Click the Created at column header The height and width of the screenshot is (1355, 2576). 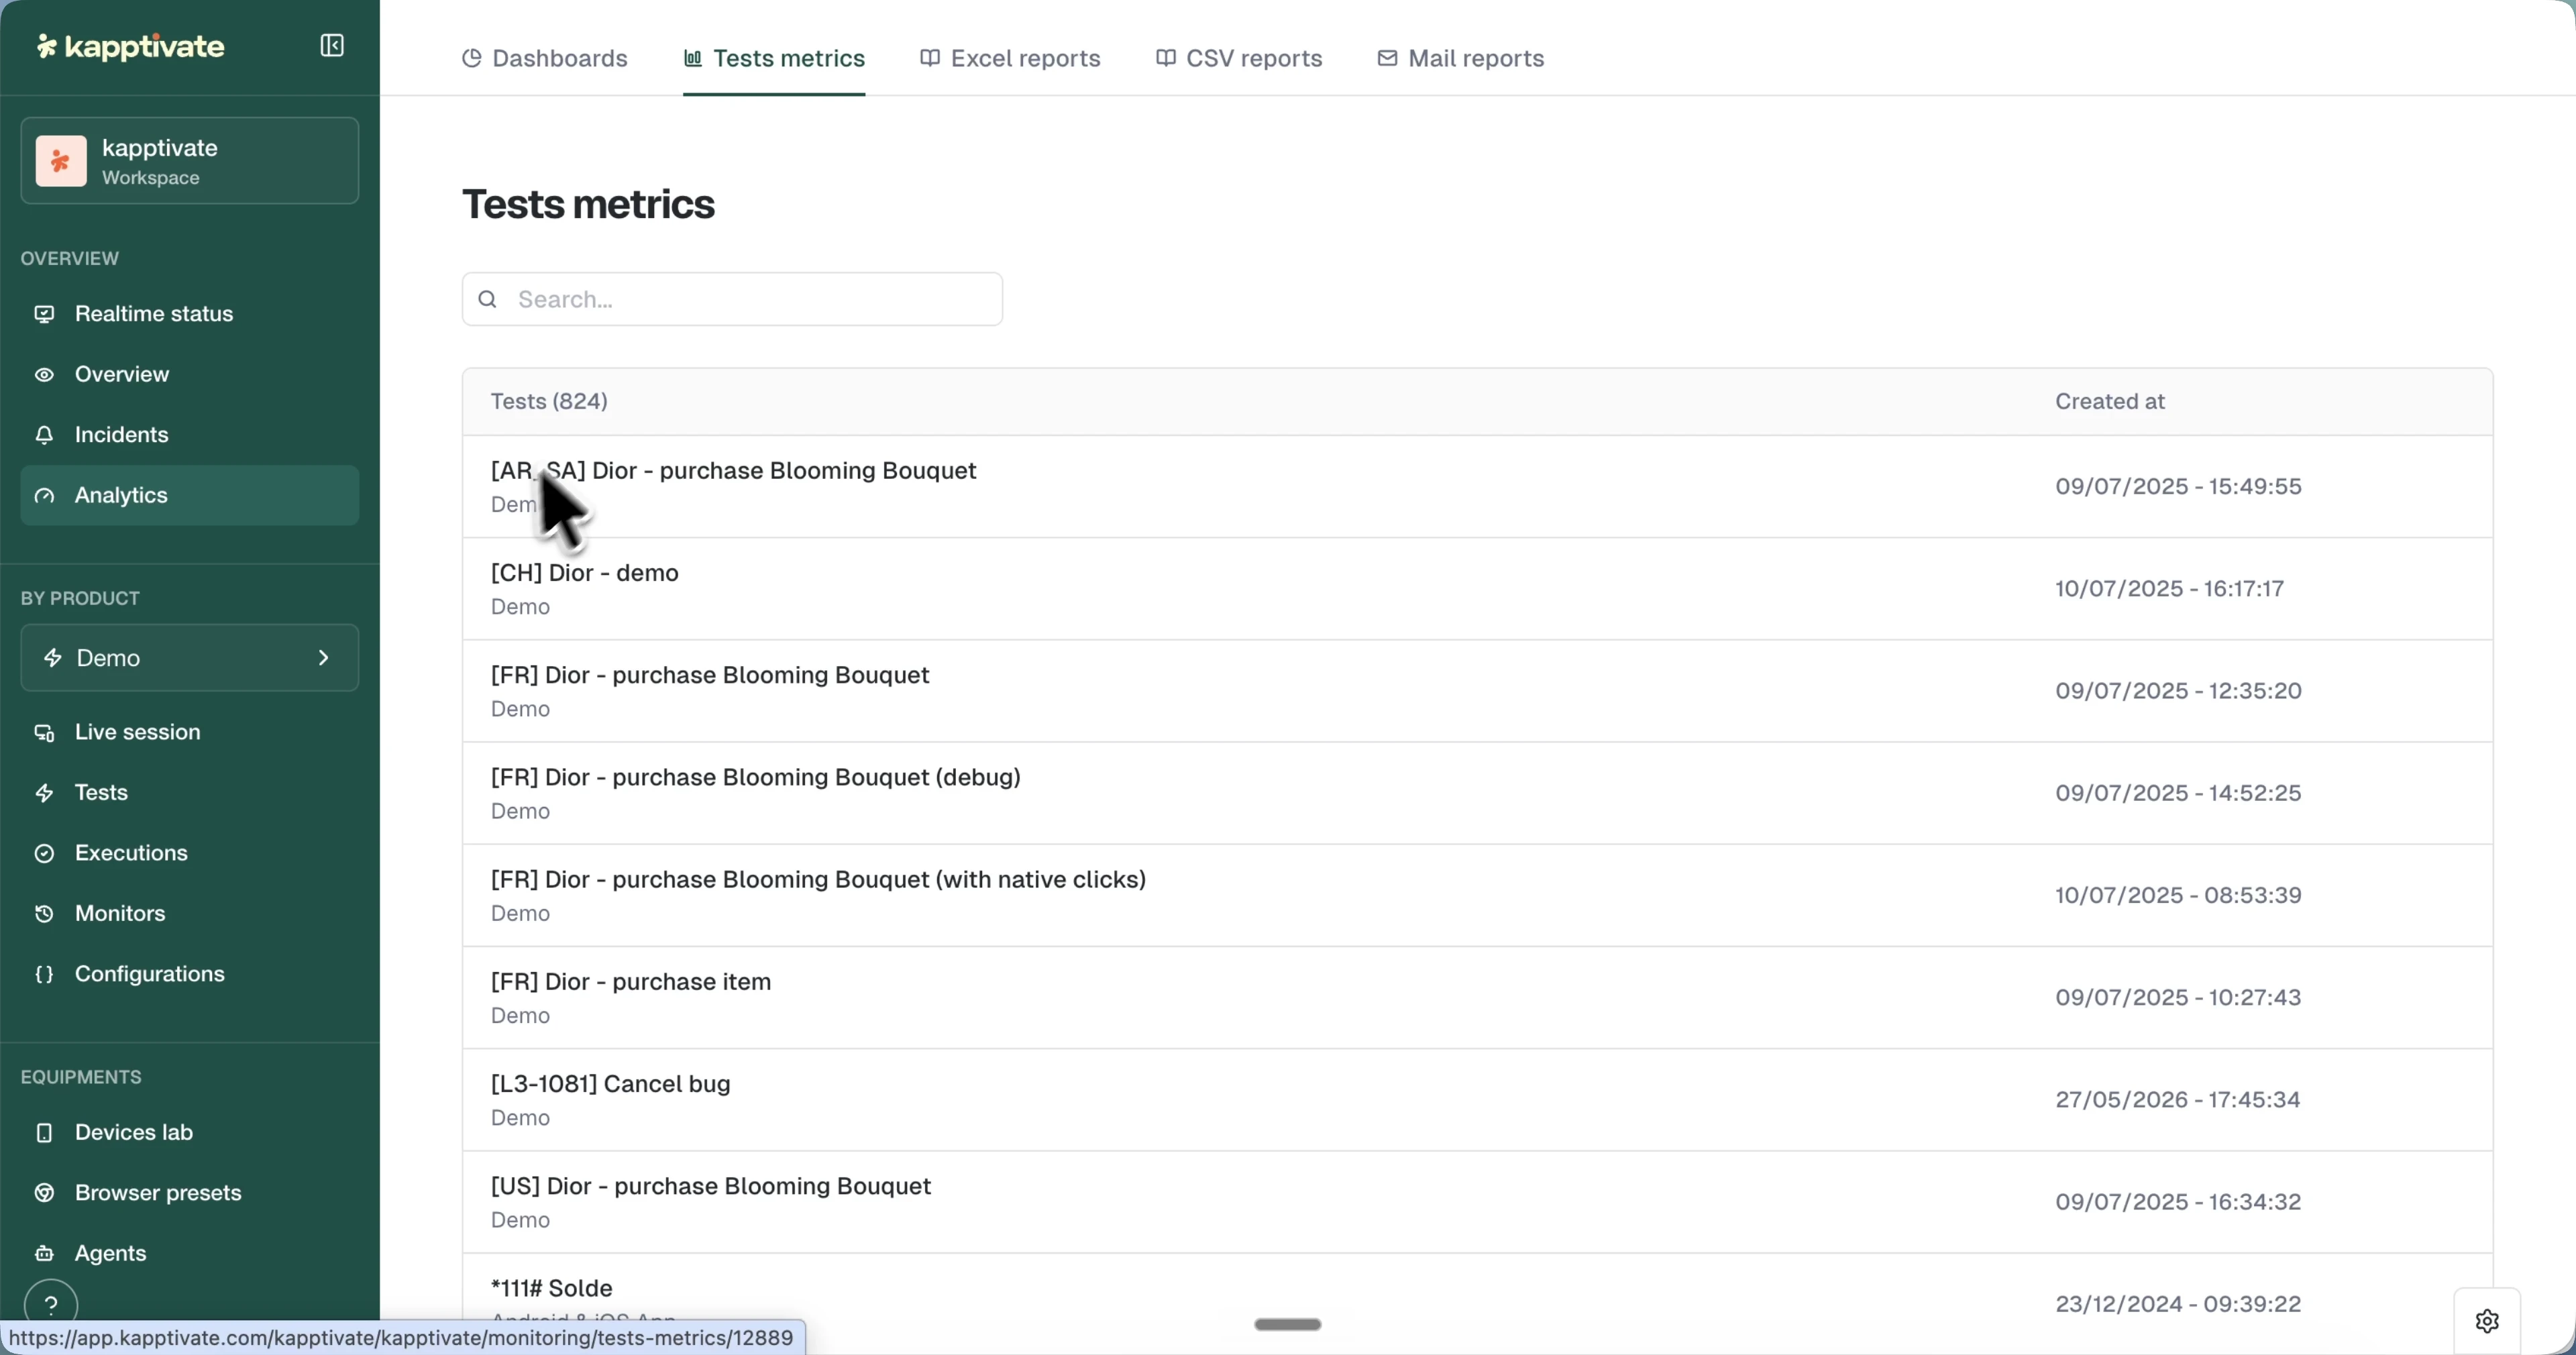(2110, 402)
